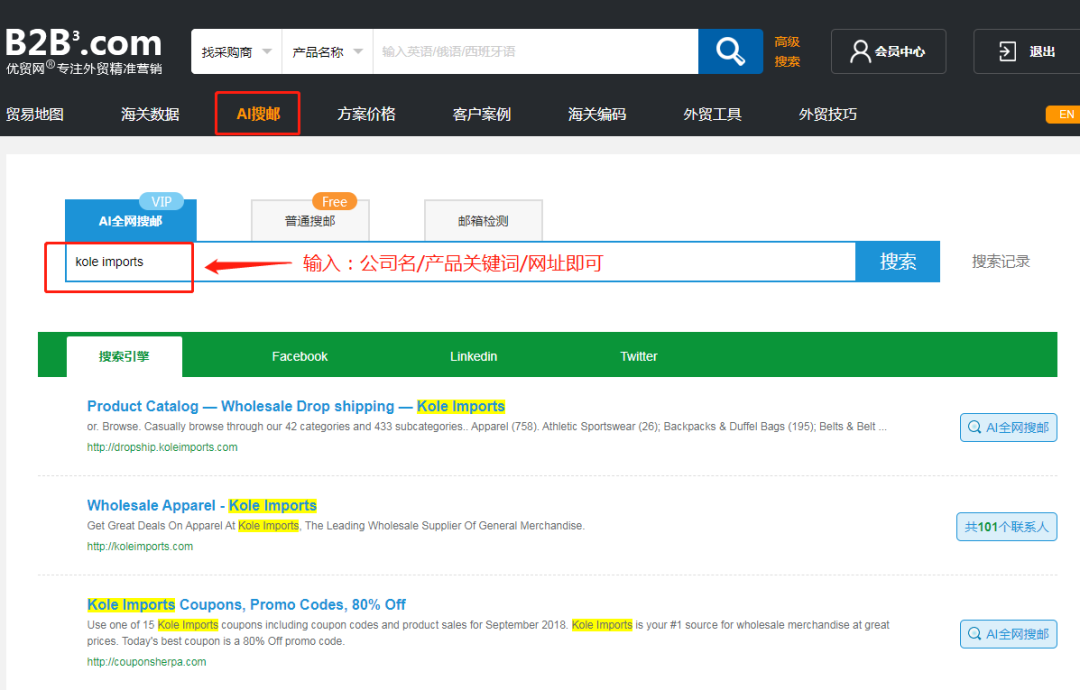
Task: Open Product Catalog Wholesale Drop shipping result
Action: [x=296, y=406]
